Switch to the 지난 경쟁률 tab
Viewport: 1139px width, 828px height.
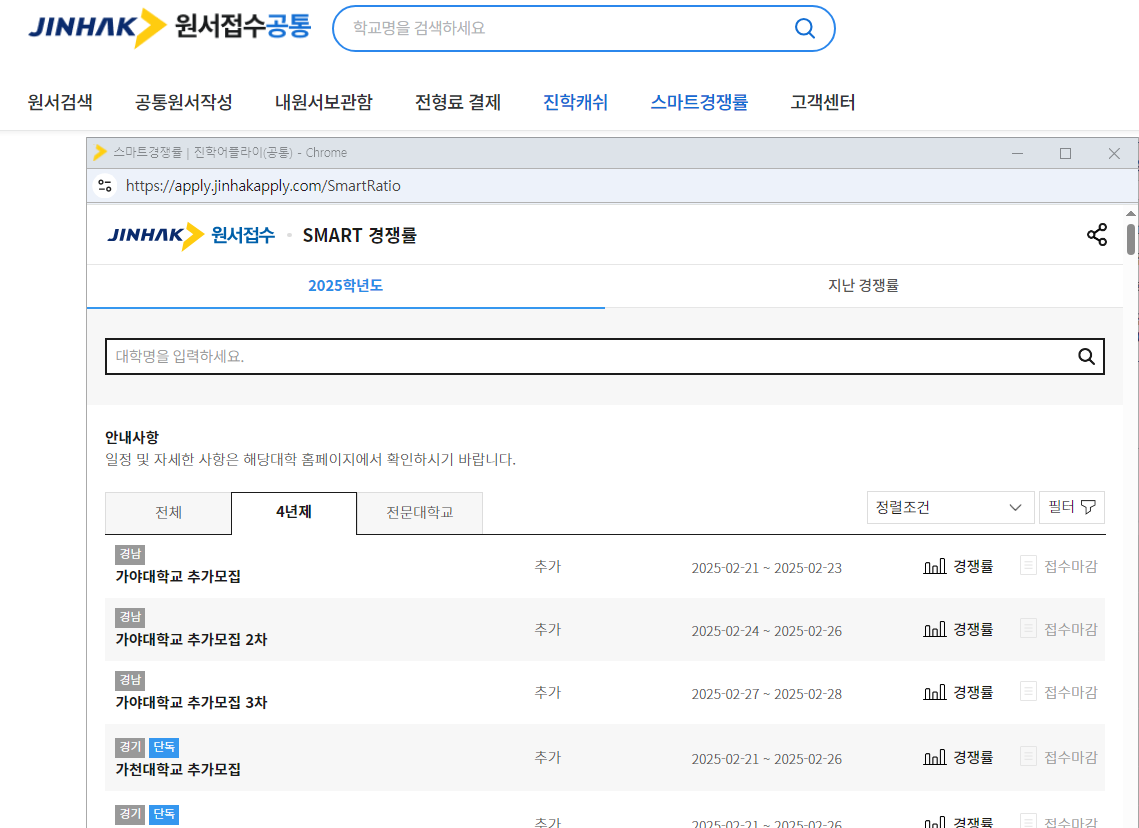coord(863,285)
